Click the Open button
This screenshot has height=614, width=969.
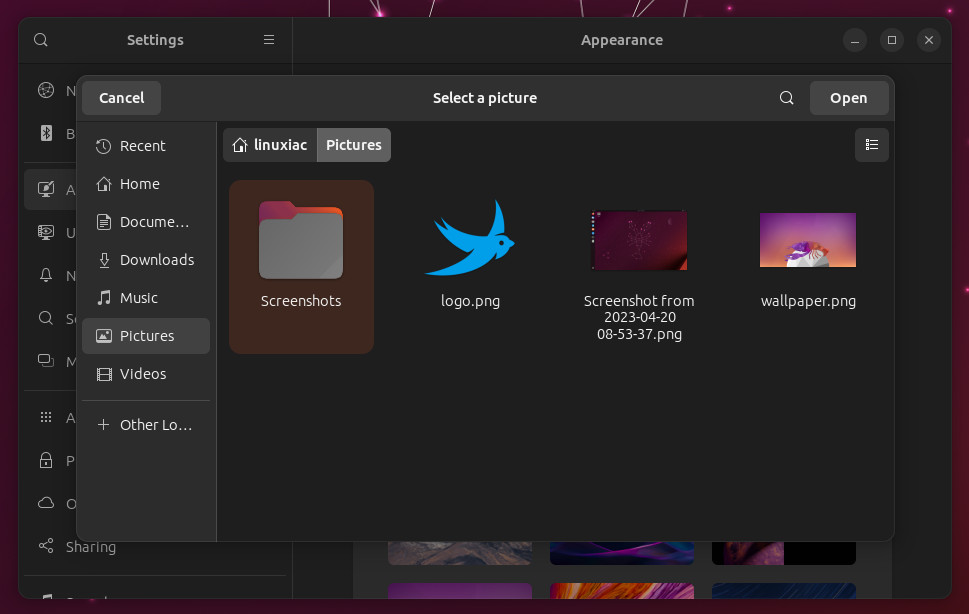pyautogui.click(x=848, y=98)
